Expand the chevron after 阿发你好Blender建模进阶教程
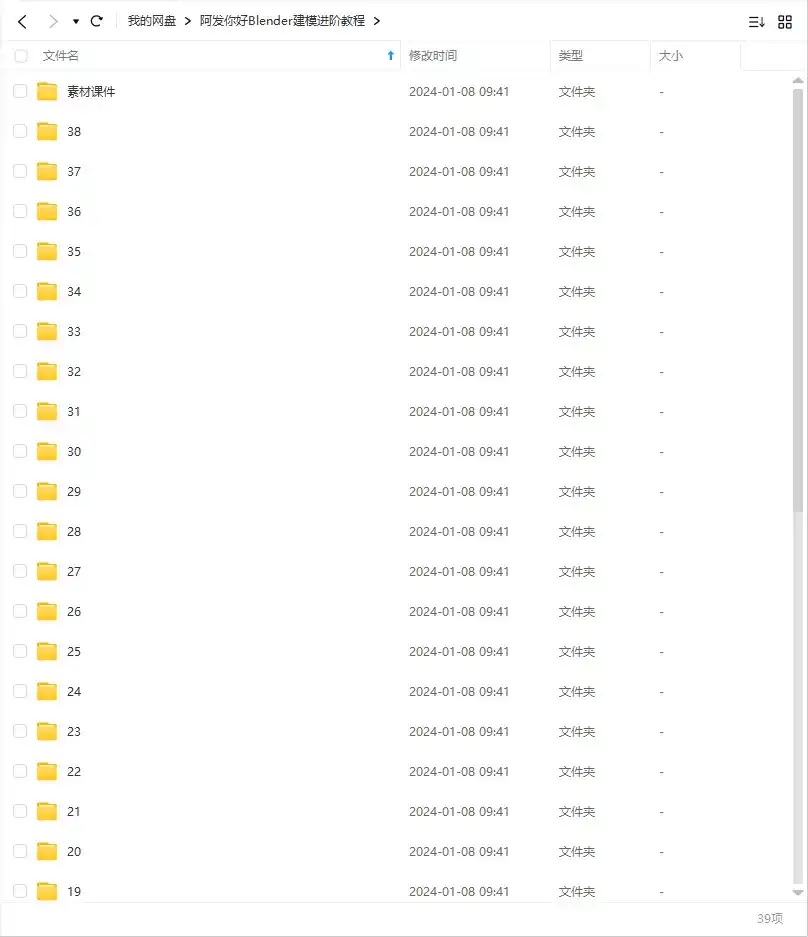The image size is (808, 937). pyautogui.click(x=376, y=21)
